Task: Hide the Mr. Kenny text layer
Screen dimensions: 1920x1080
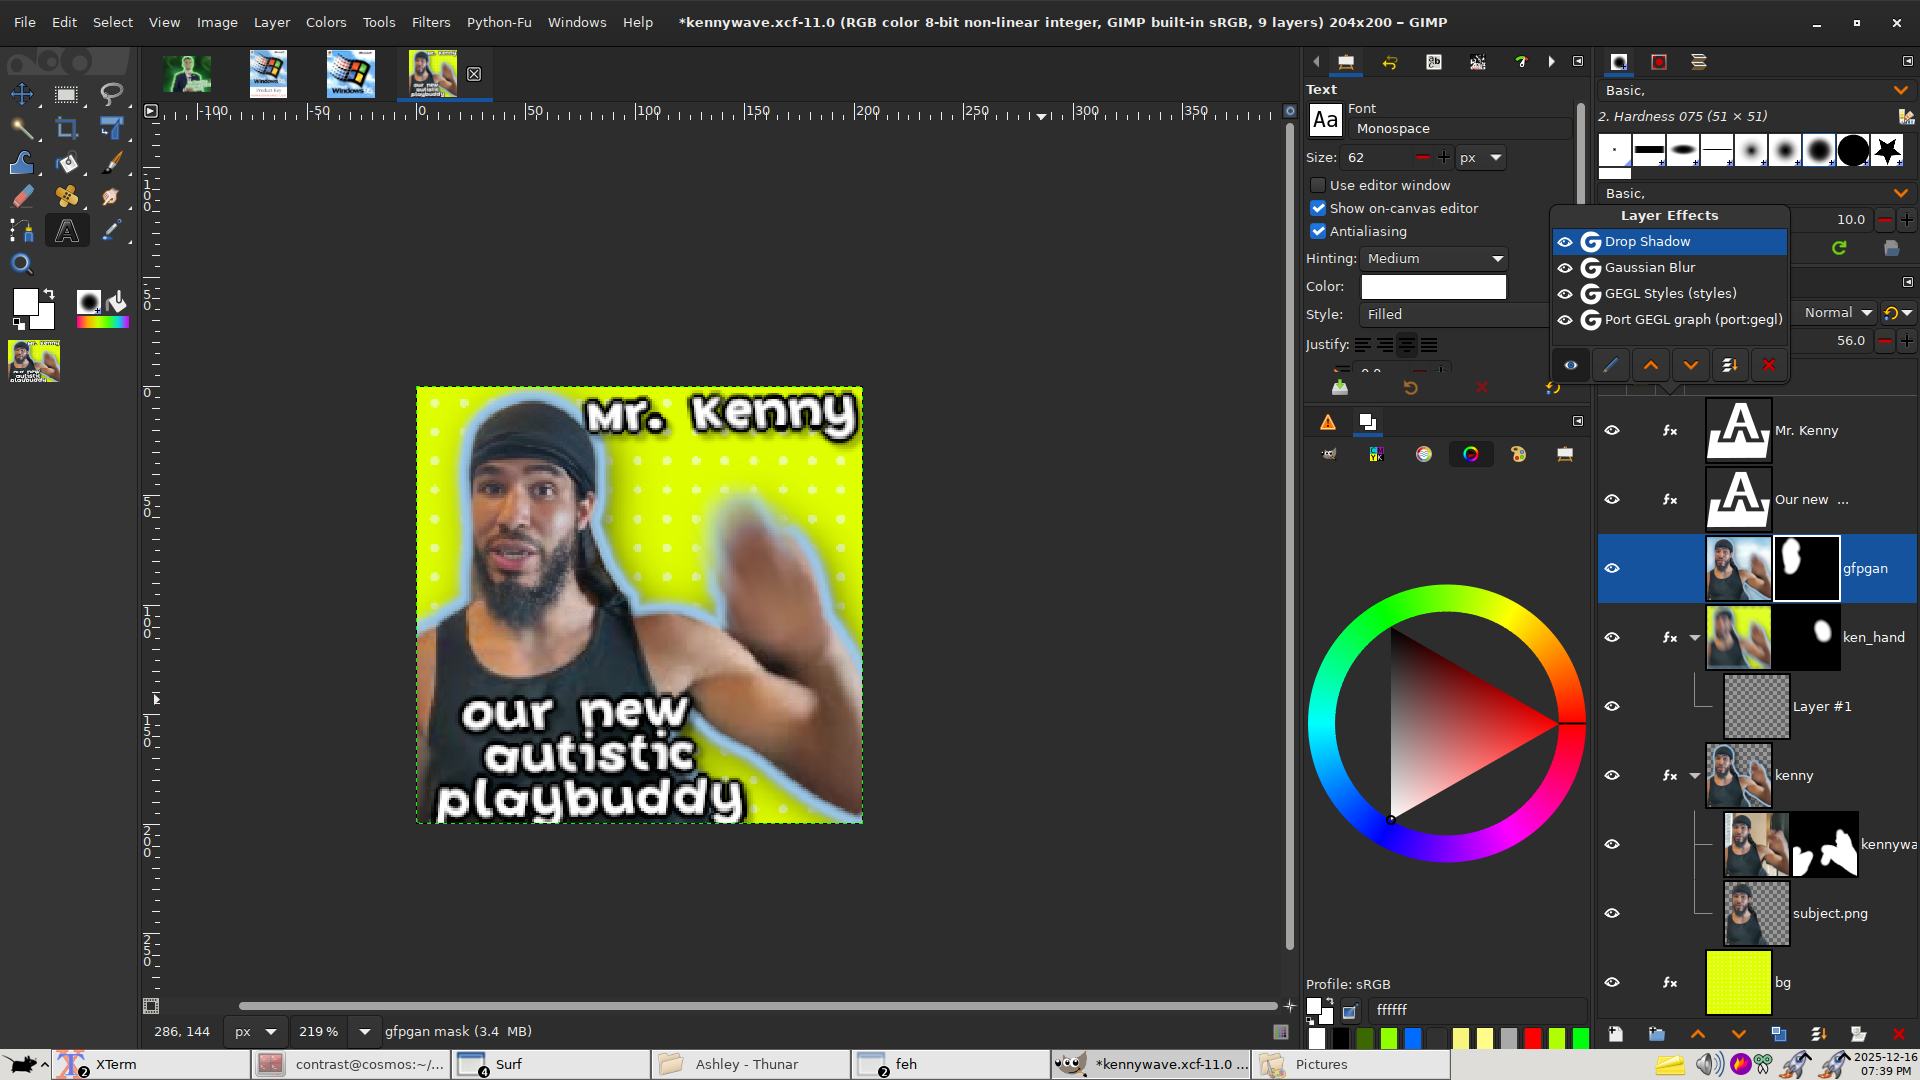Action: [1612, 430]
